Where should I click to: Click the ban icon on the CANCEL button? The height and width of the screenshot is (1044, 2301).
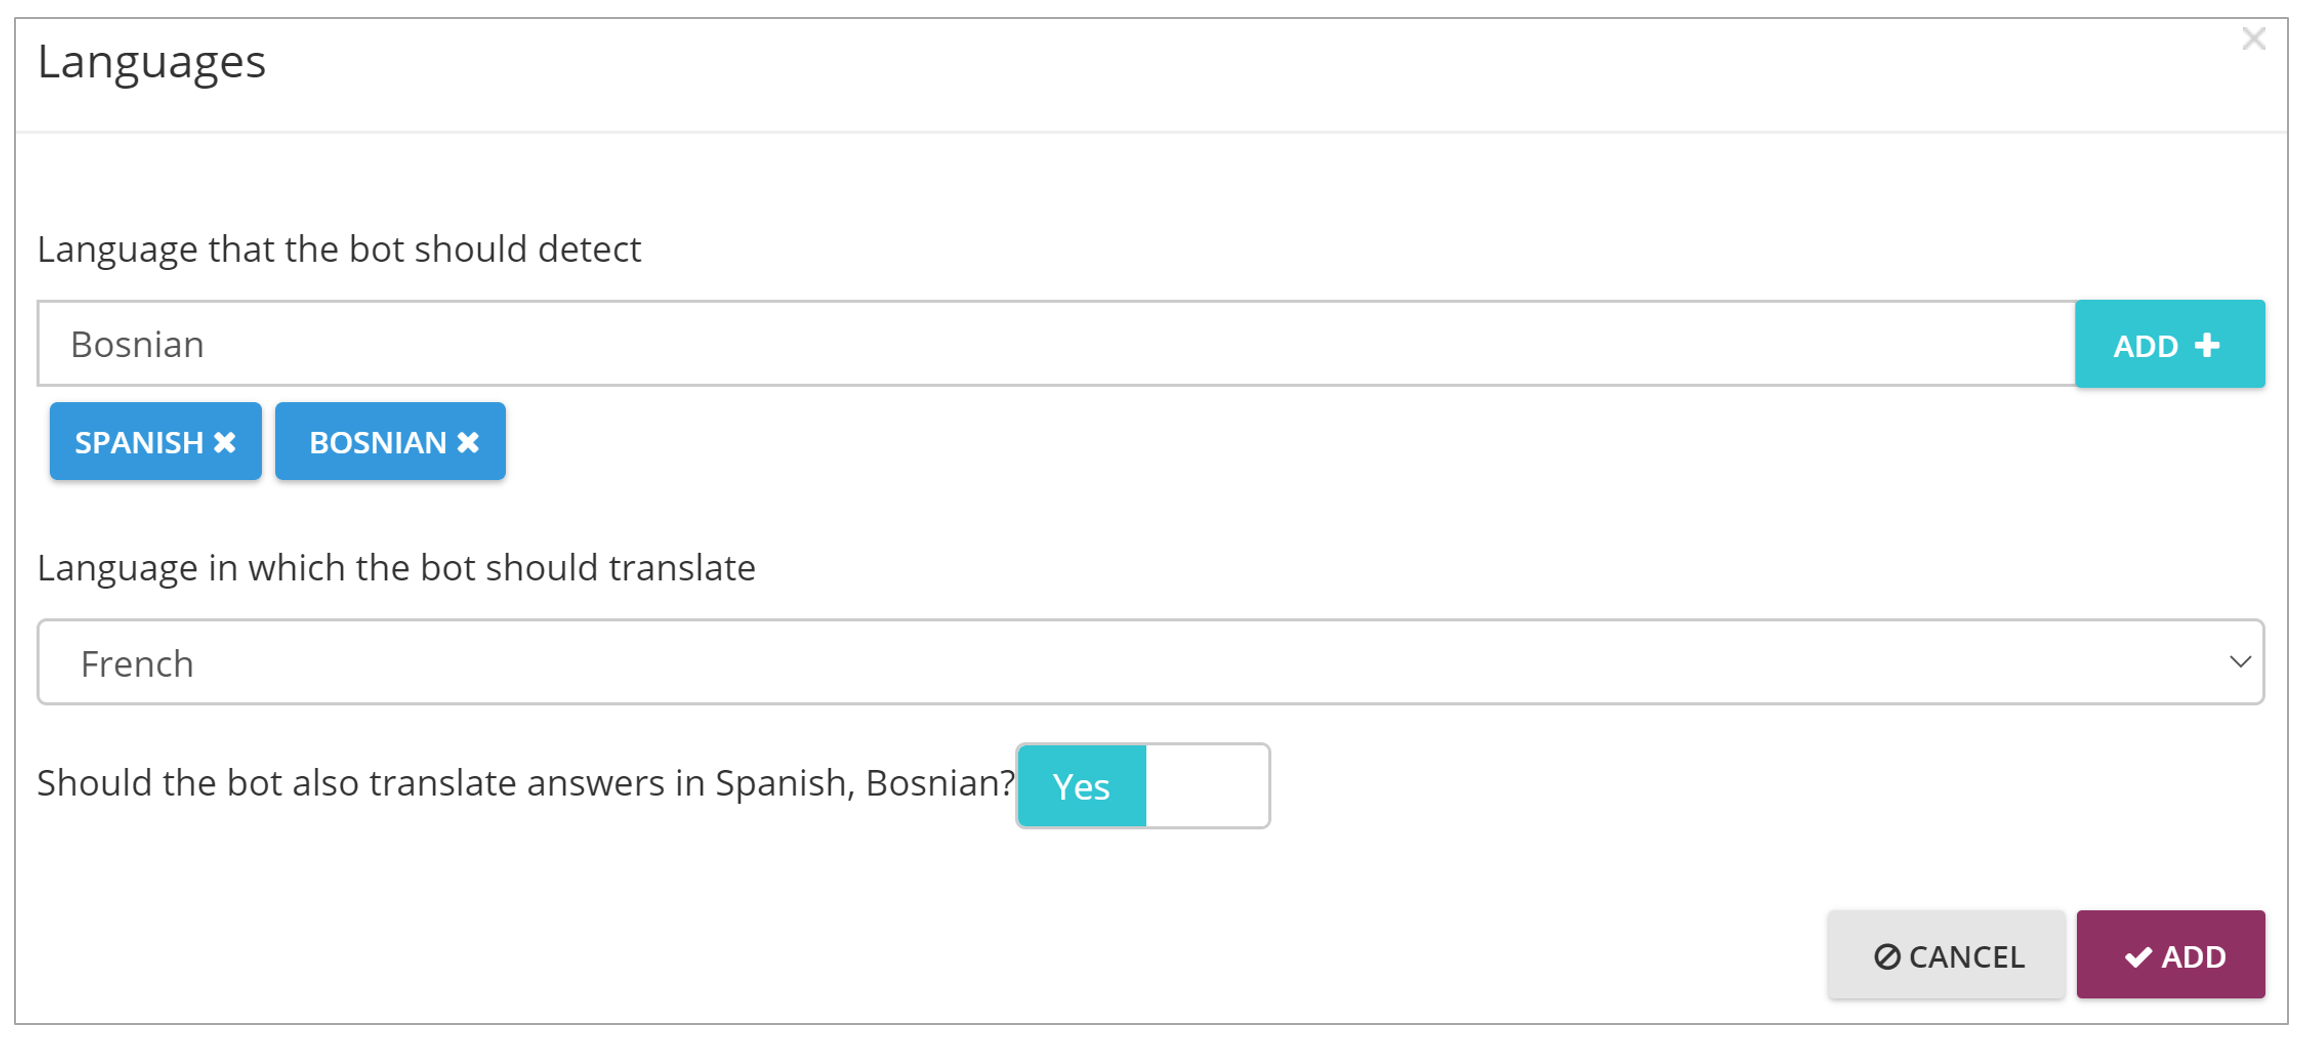pyautogui.click(x=1887, y=957)
